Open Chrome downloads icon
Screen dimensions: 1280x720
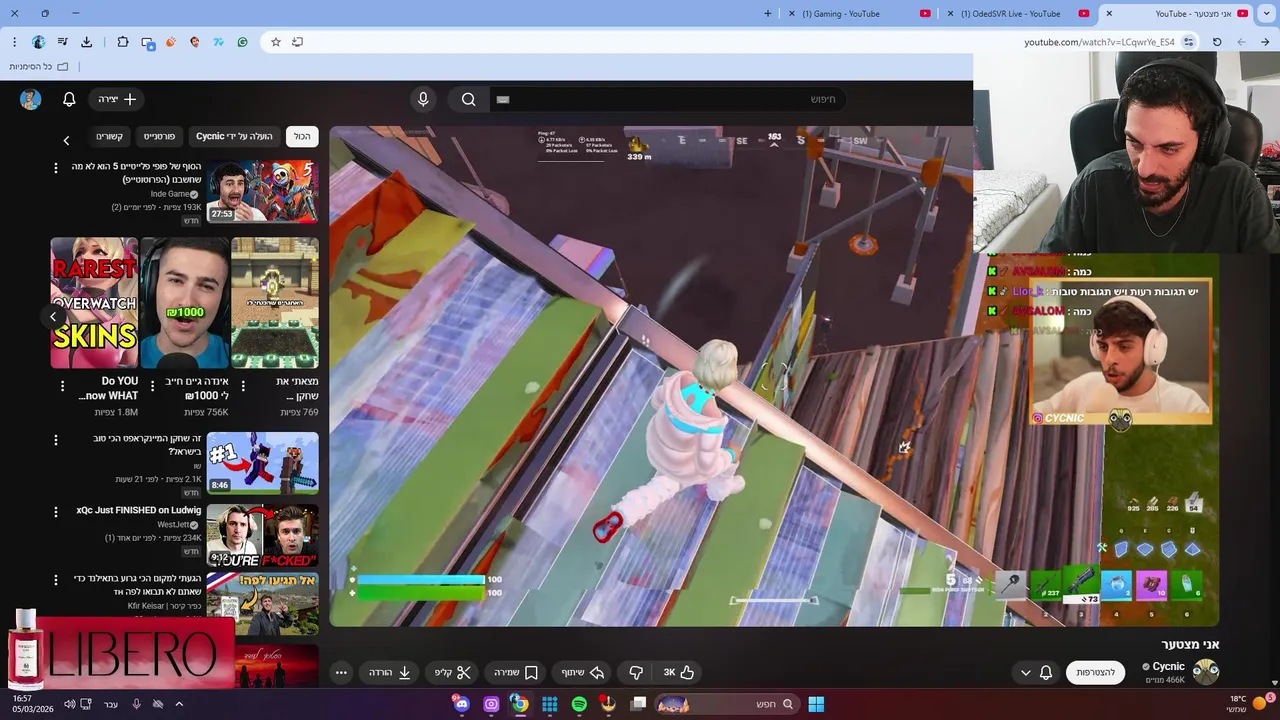[87, 42]
